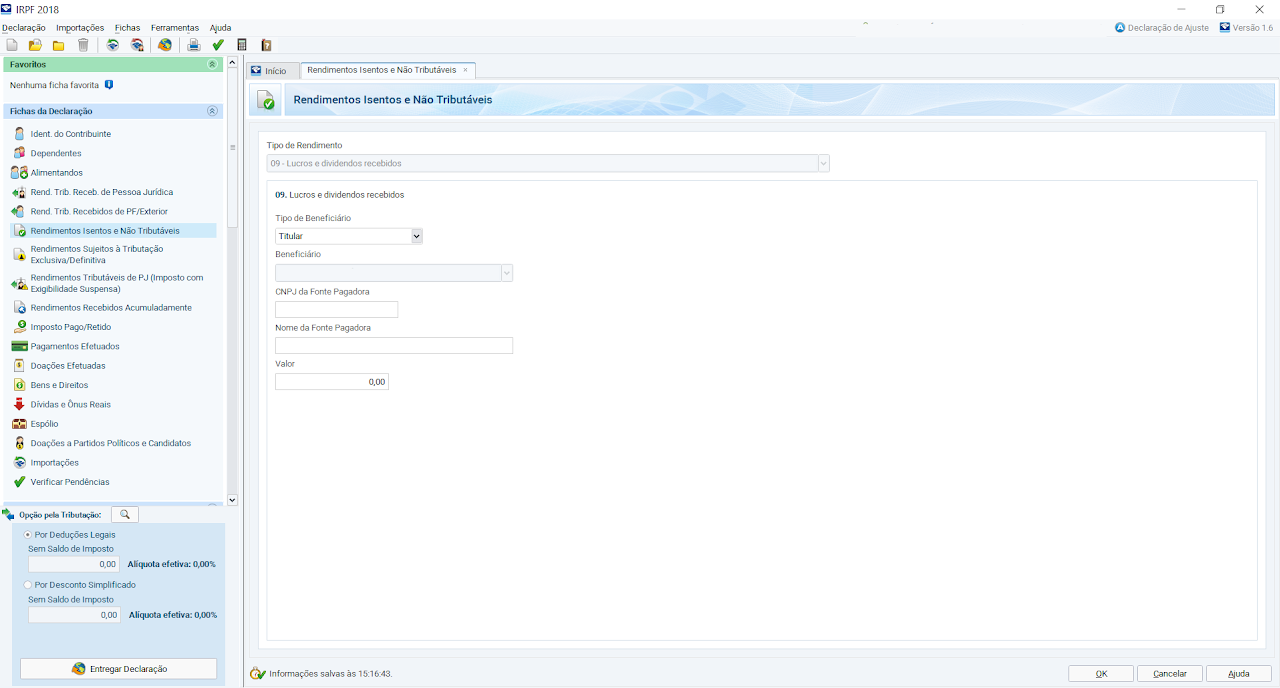Click the magnifier button beside Opção pela Tributação

coord(125,514)
